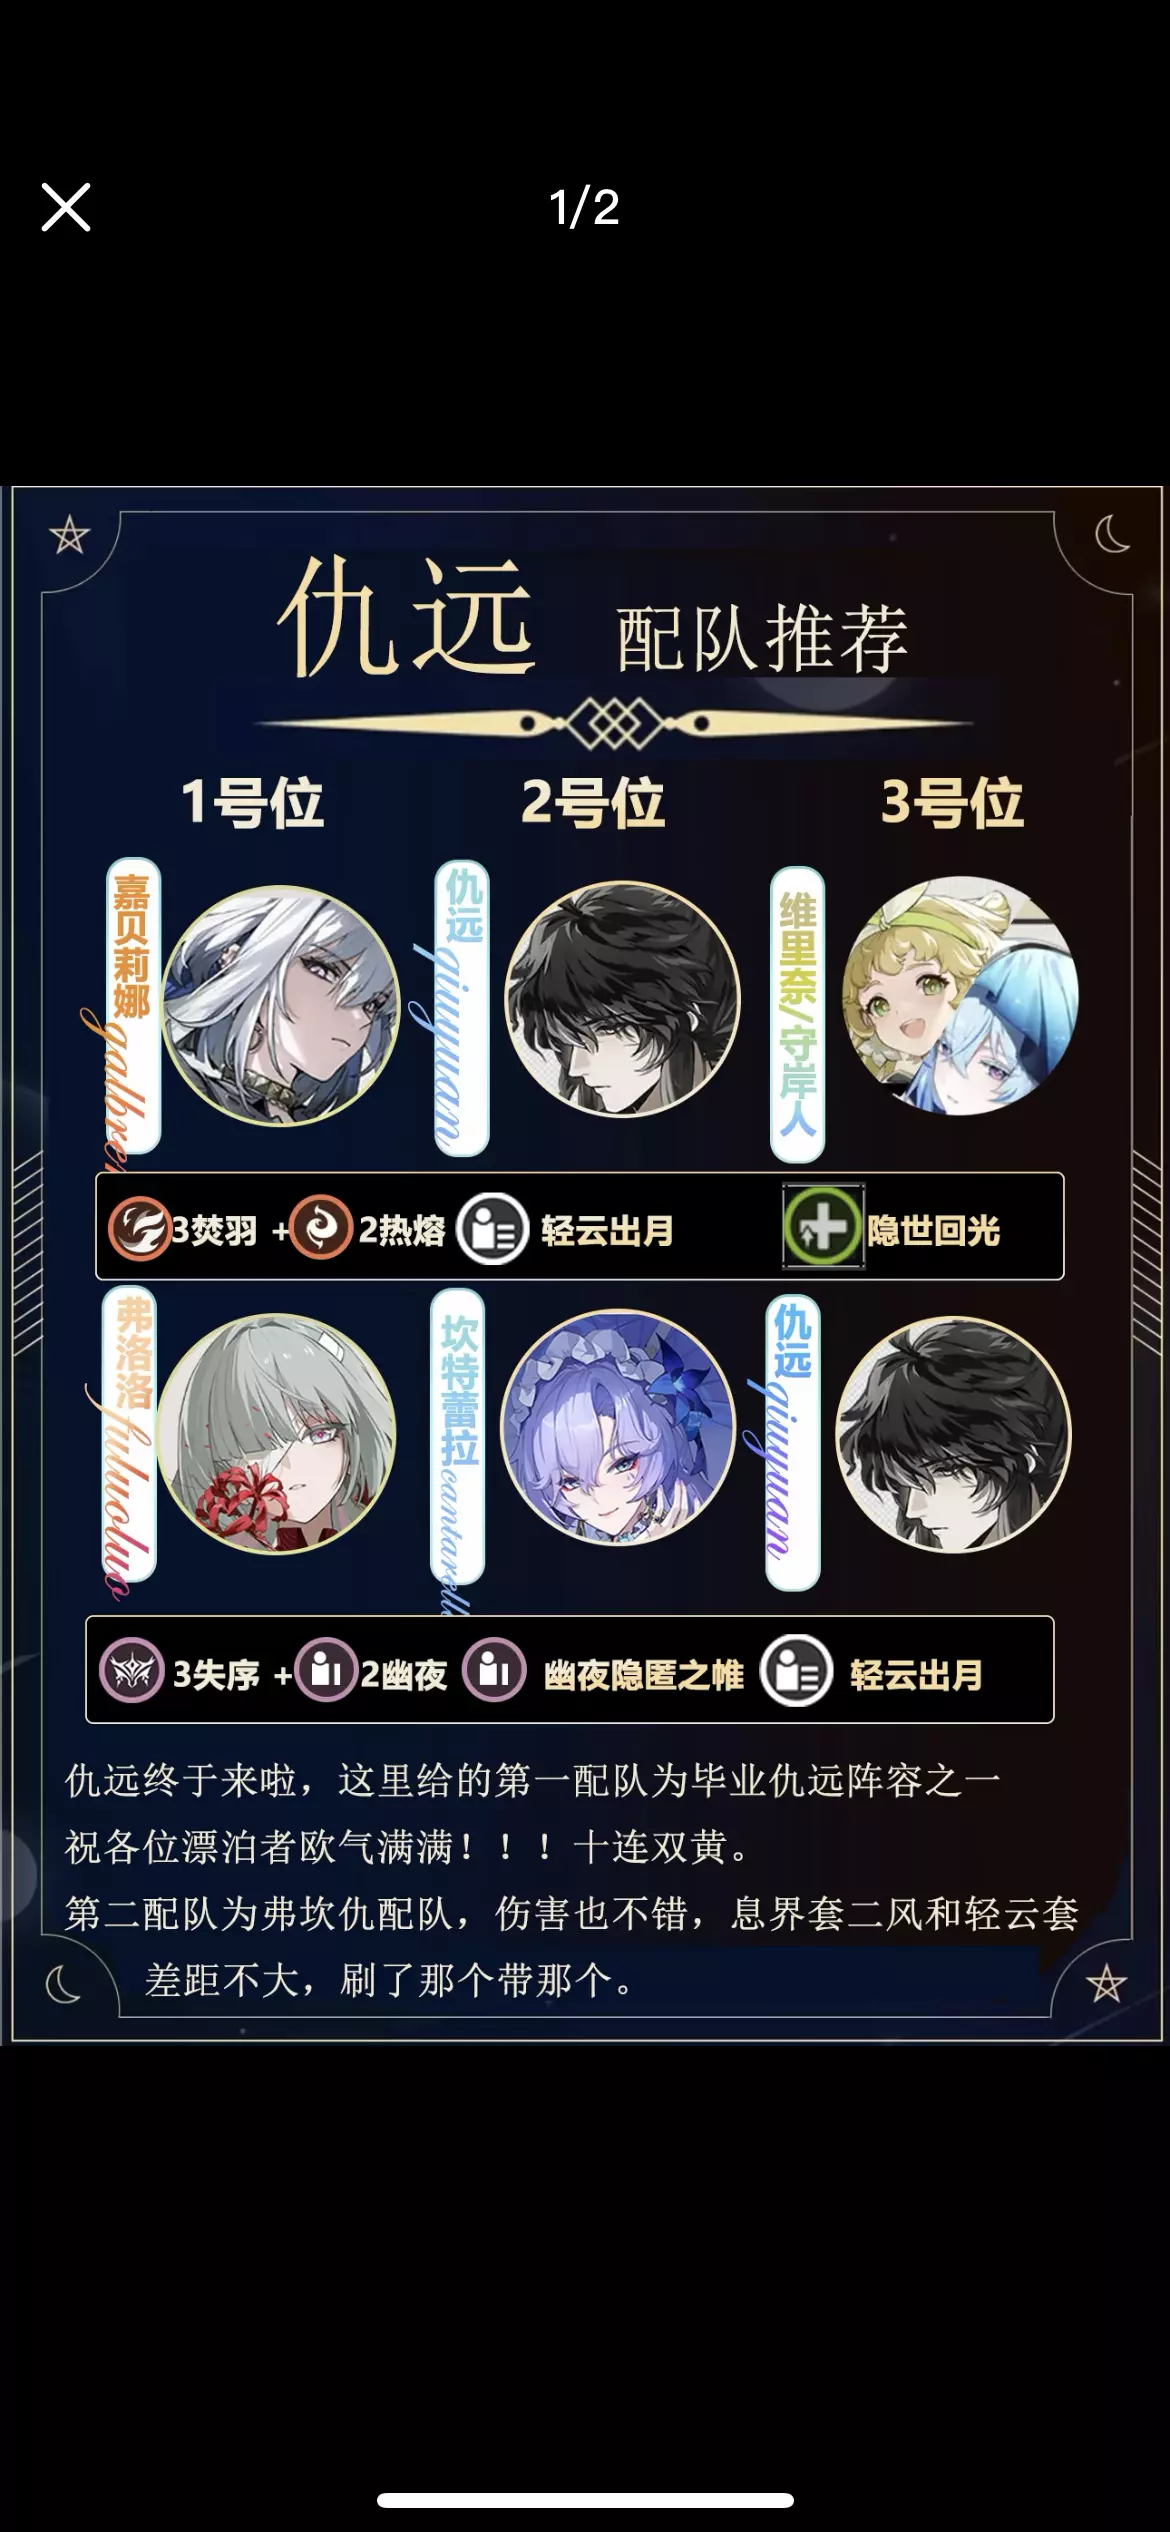Tap the bottom home indicator bar

(585, 2500)
